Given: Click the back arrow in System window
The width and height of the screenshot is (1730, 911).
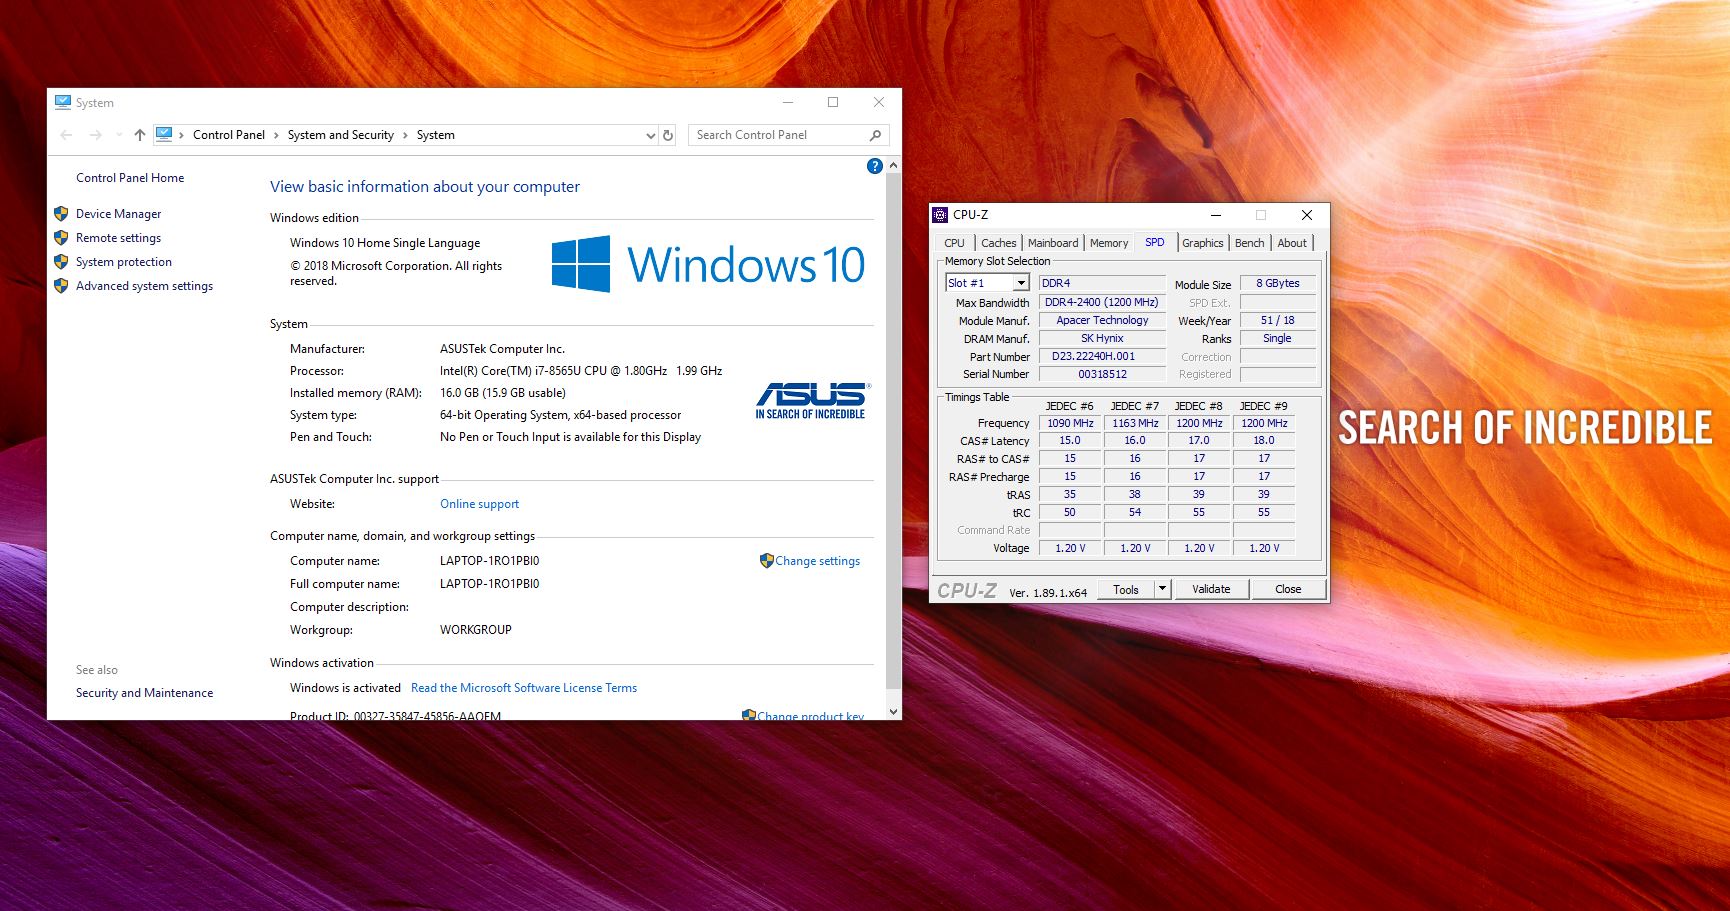Looking at the screenshot, I should (67, 135).
